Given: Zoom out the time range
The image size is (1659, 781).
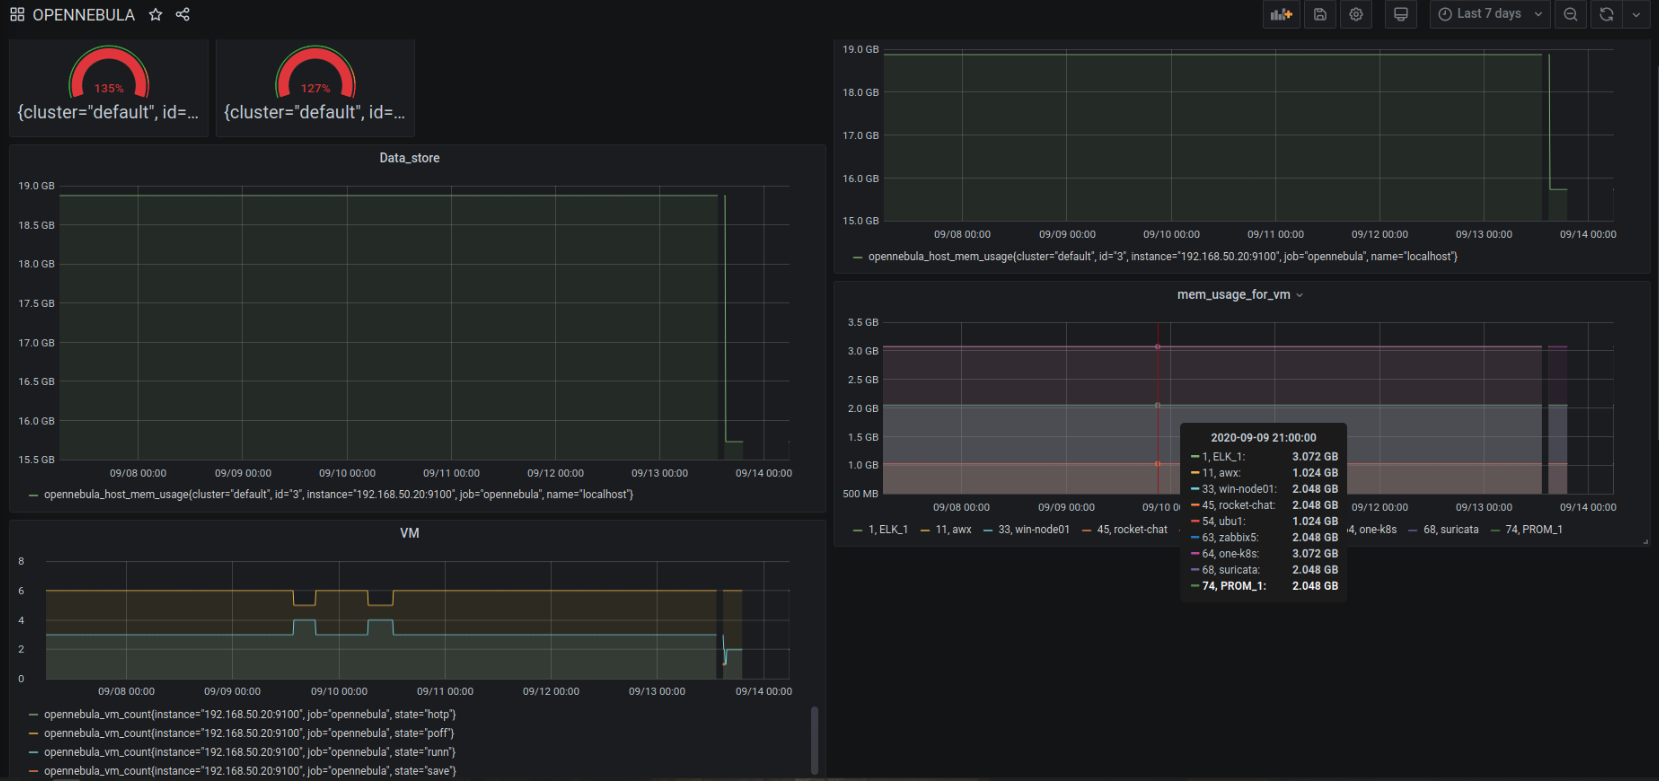Looking at the screenshot, I should (1570, 14).
